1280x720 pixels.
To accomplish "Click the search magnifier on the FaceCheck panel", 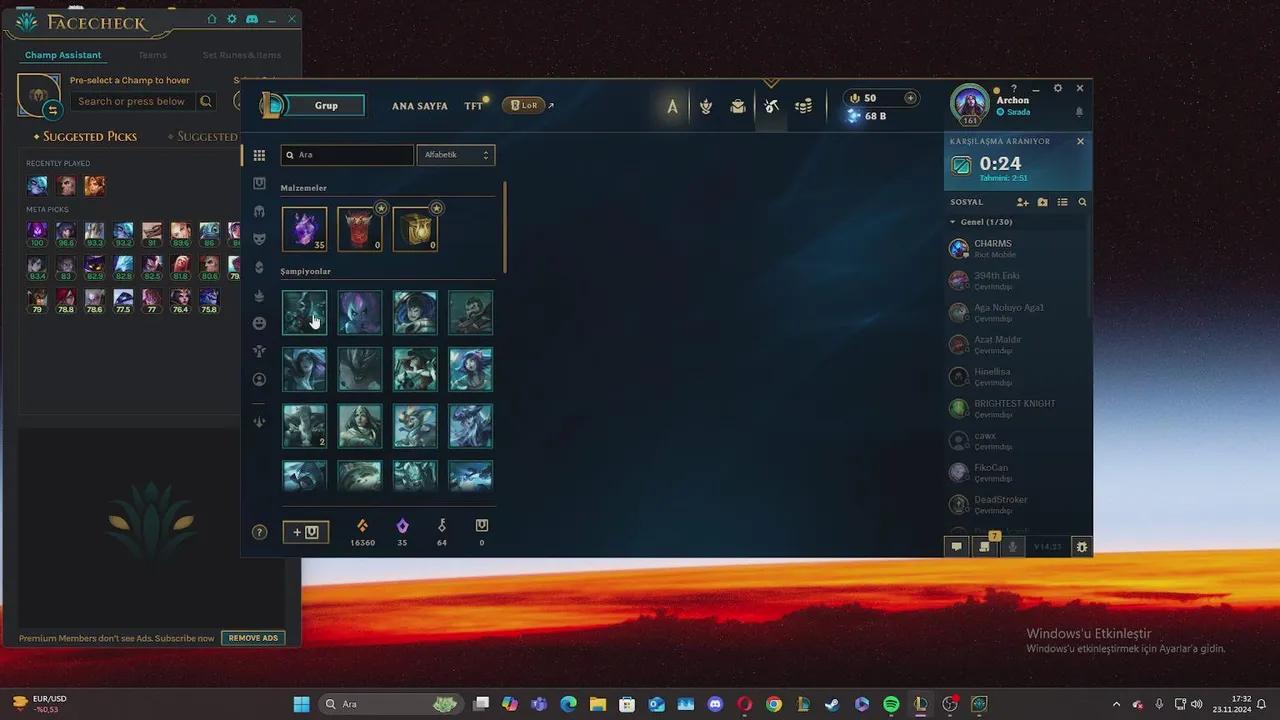I will point(206,101).
